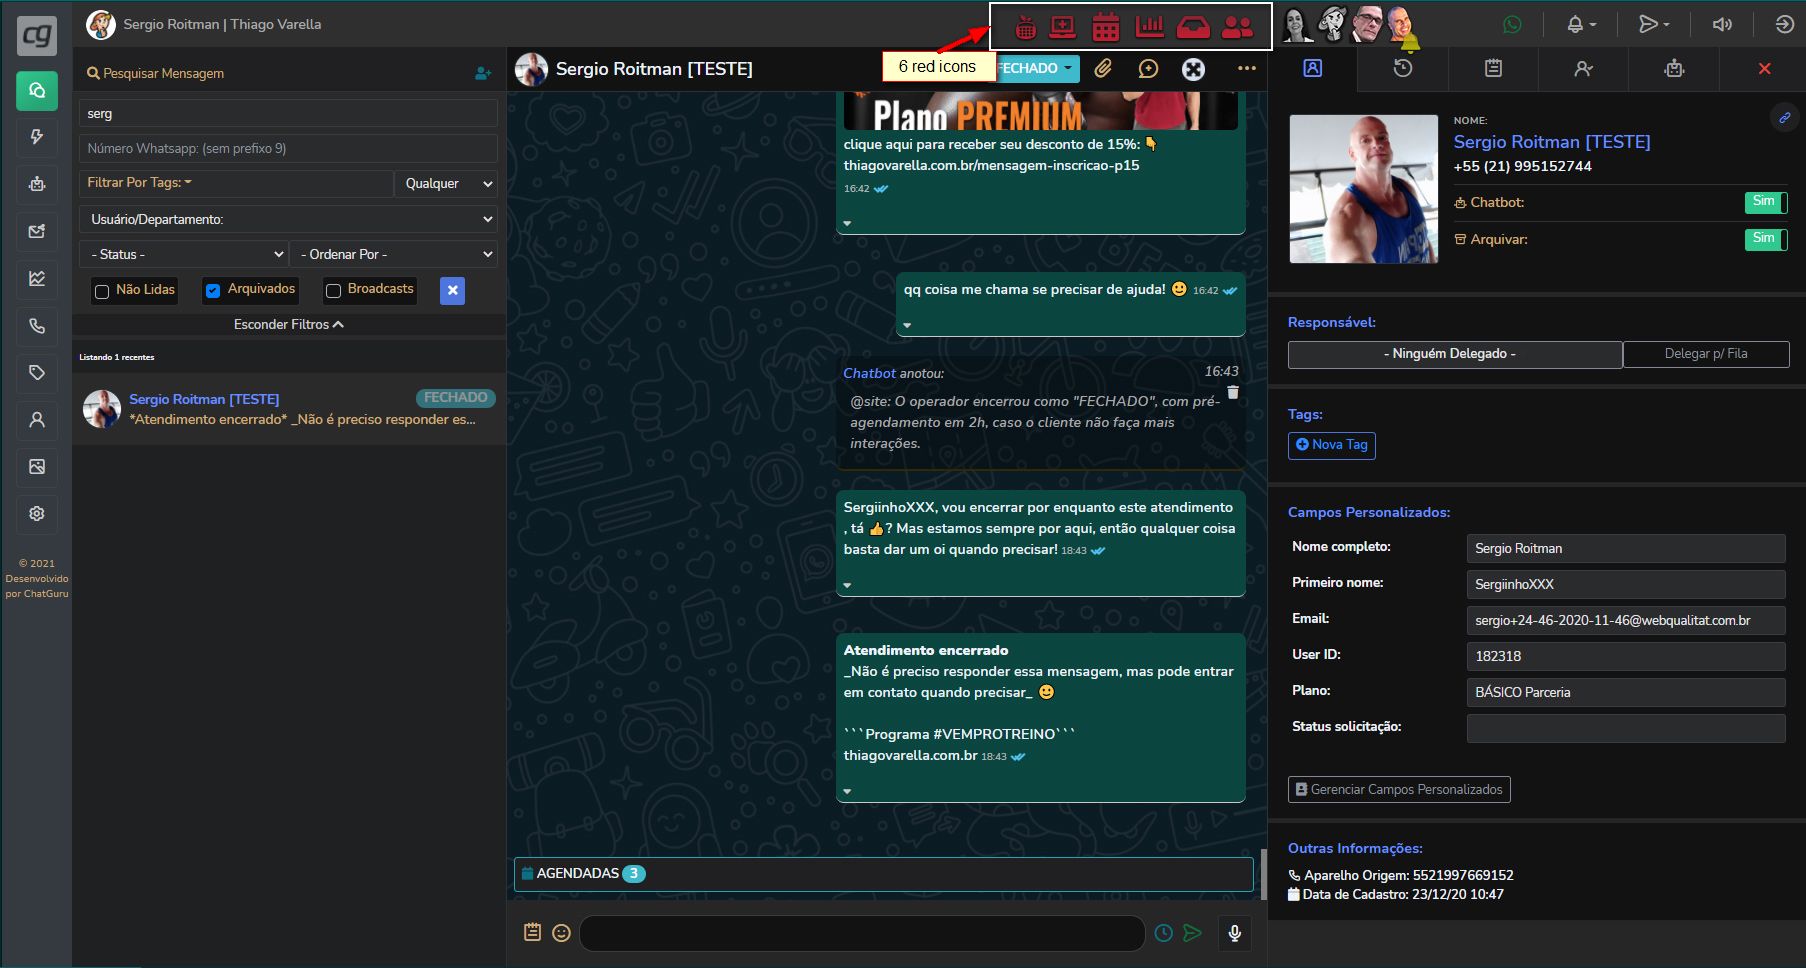Open the thiagovarella.com.br/mensagem-inscricao-p15 link

991,165
